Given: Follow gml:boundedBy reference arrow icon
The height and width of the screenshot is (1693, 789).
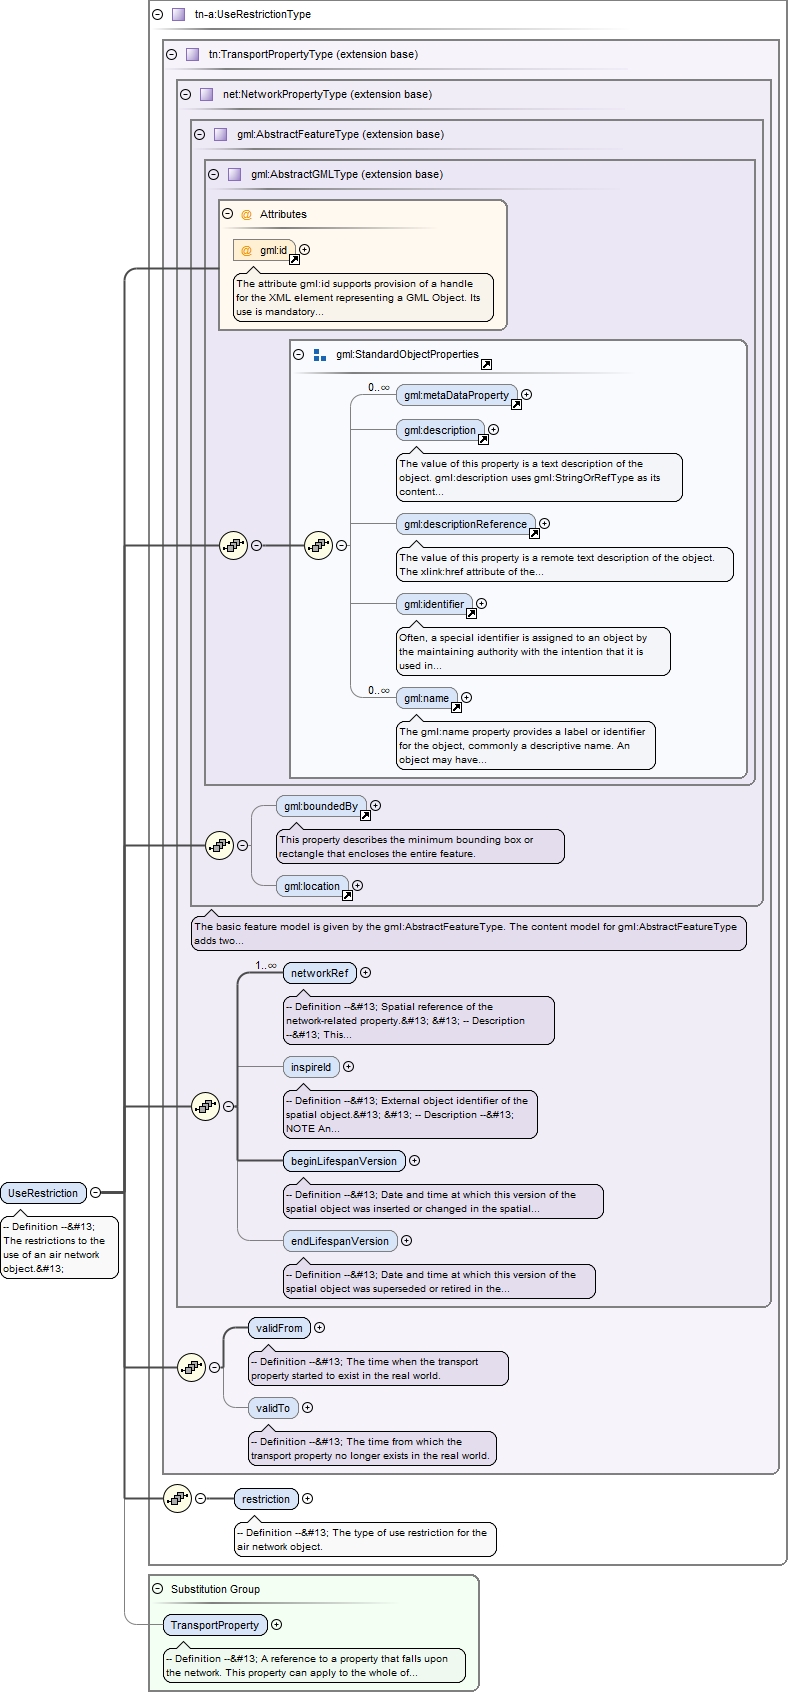Looking at the screenshot, I should pos(365,816).
